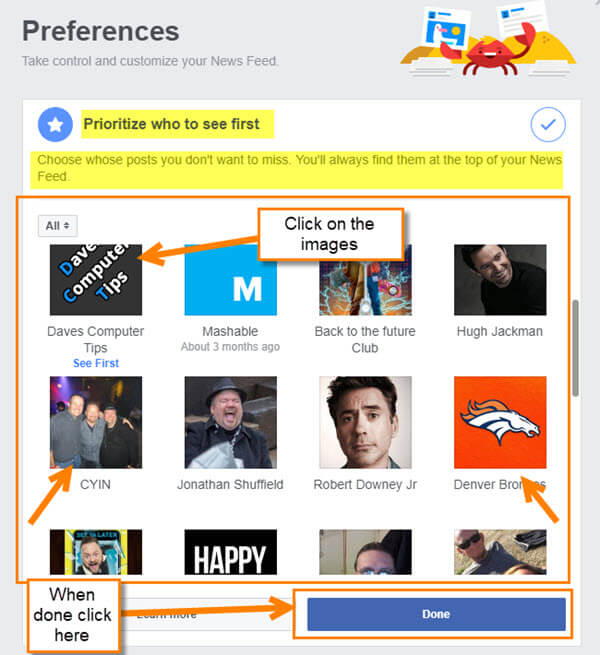The width and height of the screenshot is (600, 655).
Task: Click the vertical scrollbar thumb
Action: (x=575, y=348)
